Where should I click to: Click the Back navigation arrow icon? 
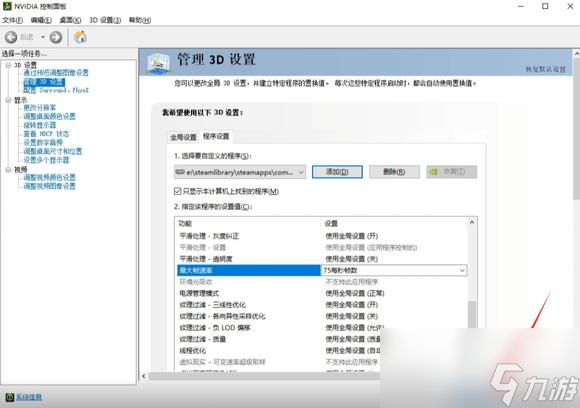point(11,37)
